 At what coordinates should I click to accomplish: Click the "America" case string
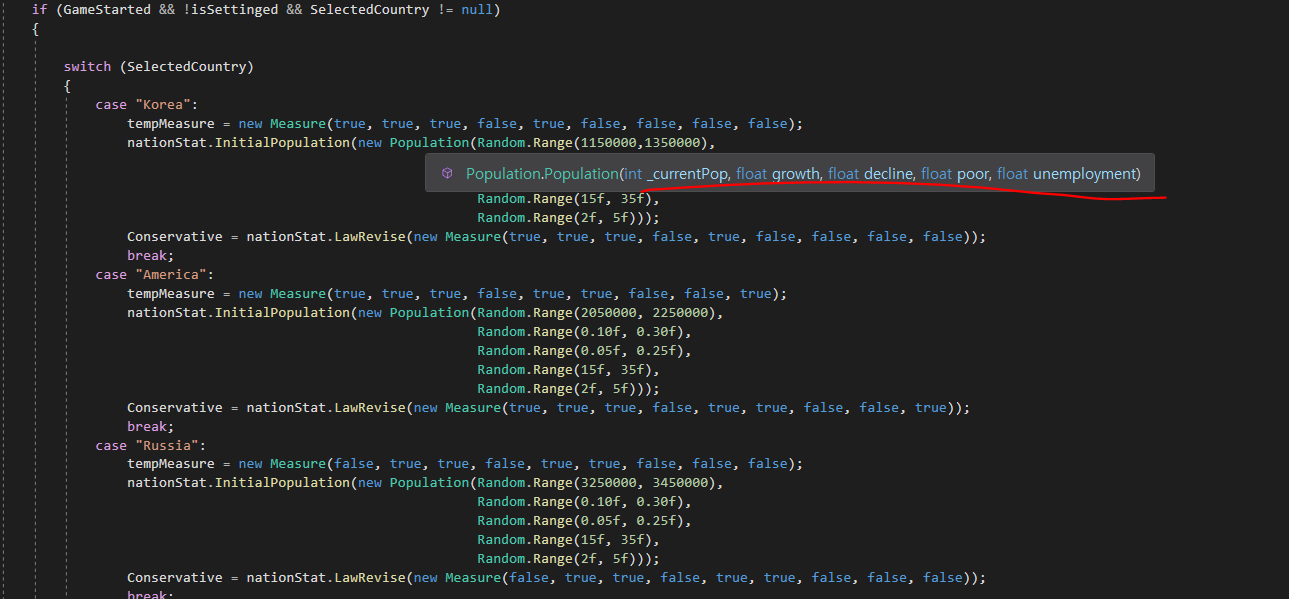[171, 275]
